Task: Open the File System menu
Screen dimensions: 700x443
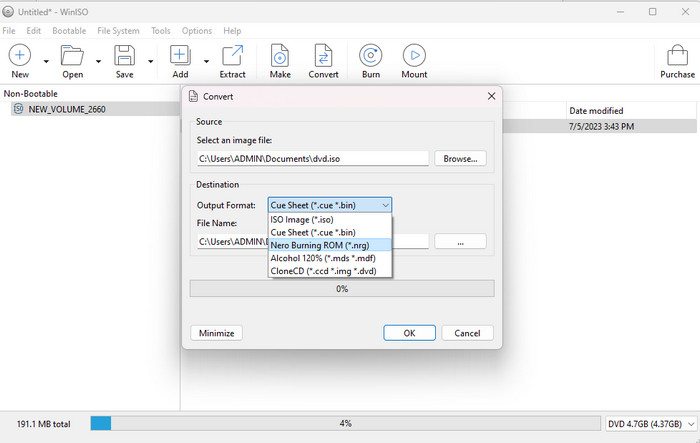Action: [x=118, y=31]
